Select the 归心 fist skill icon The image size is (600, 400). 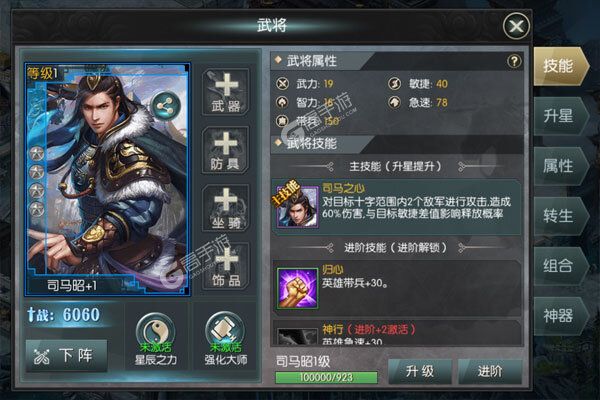click(297, 288)
